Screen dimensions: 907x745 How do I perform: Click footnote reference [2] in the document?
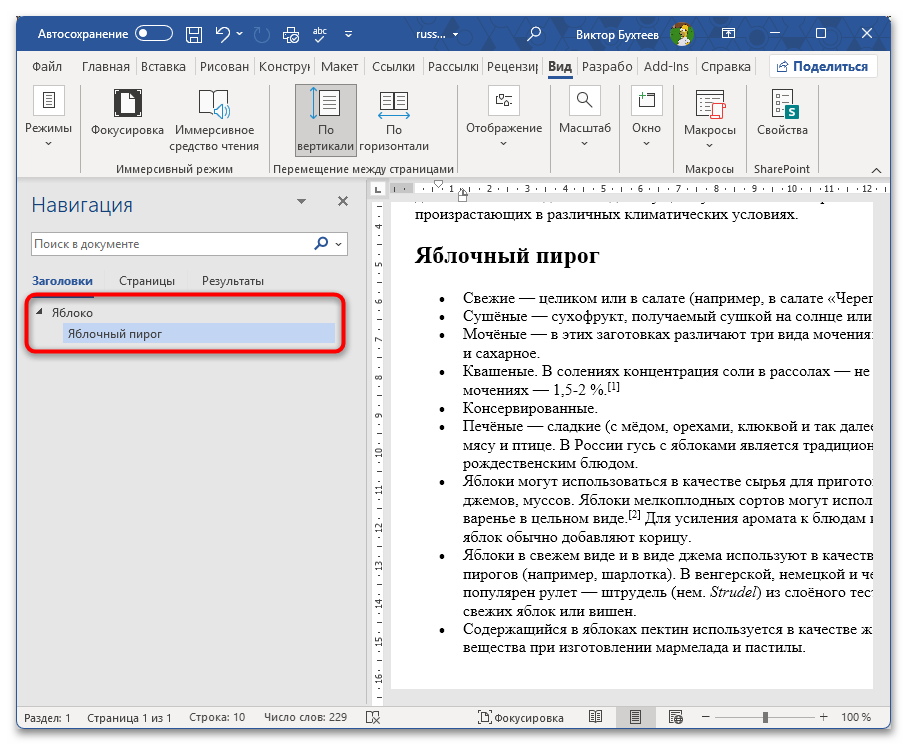point(635,514)
